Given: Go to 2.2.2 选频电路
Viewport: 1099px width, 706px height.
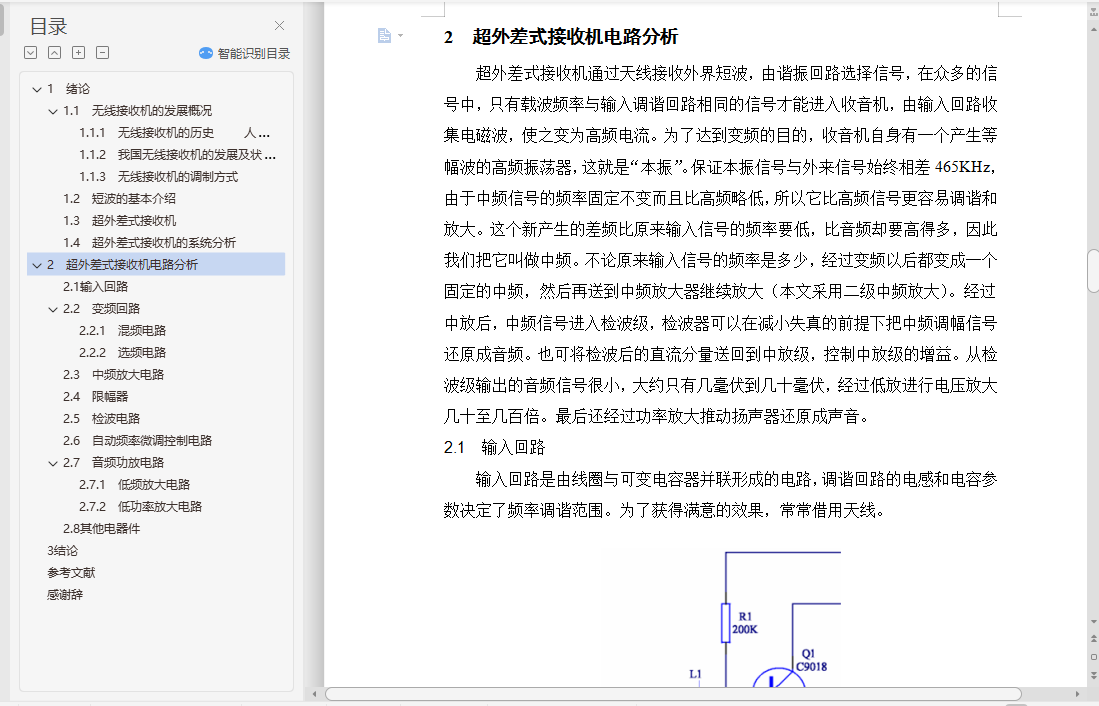Looking at the screenshot, I should pyautogui.click(x=123, y=353).
